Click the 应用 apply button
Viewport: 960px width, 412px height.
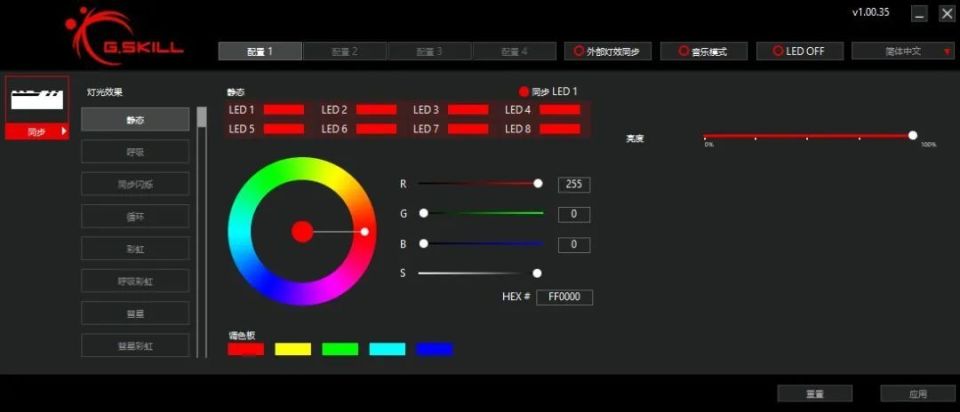(x=918, y=394)
